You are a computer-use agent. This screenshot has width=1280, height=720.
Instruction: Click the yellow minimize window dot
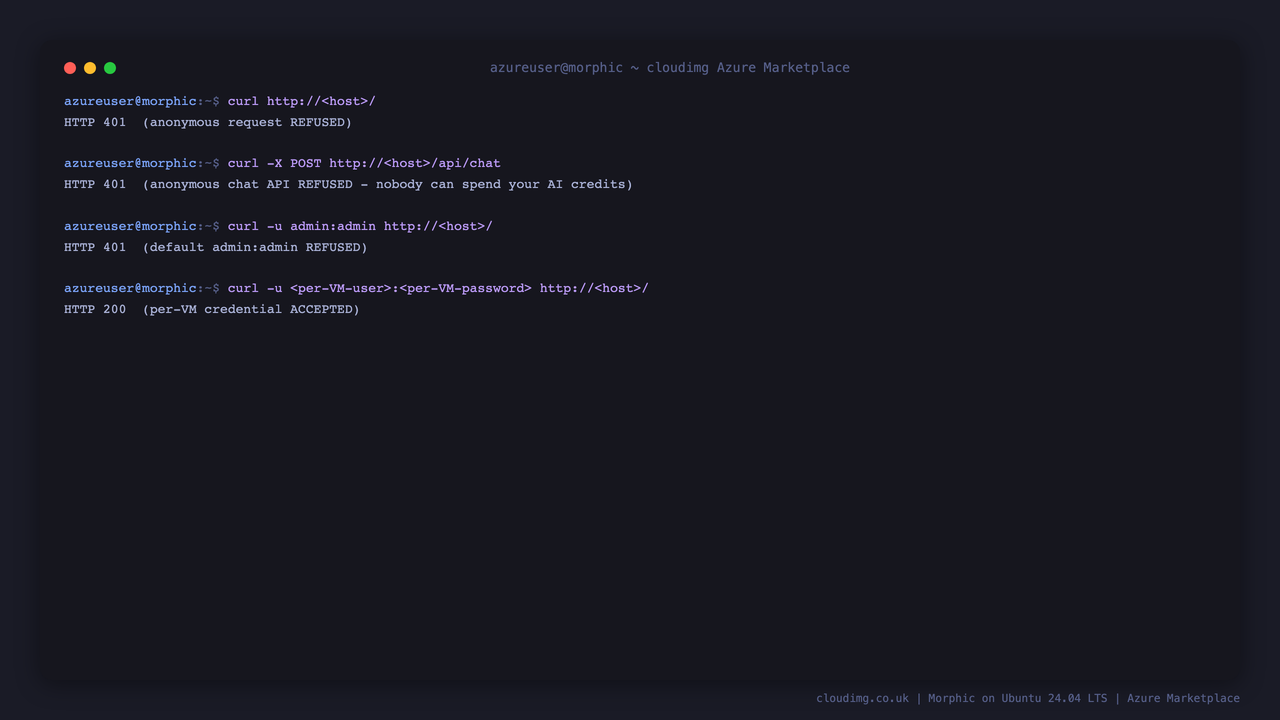click(x=90, y=68)
